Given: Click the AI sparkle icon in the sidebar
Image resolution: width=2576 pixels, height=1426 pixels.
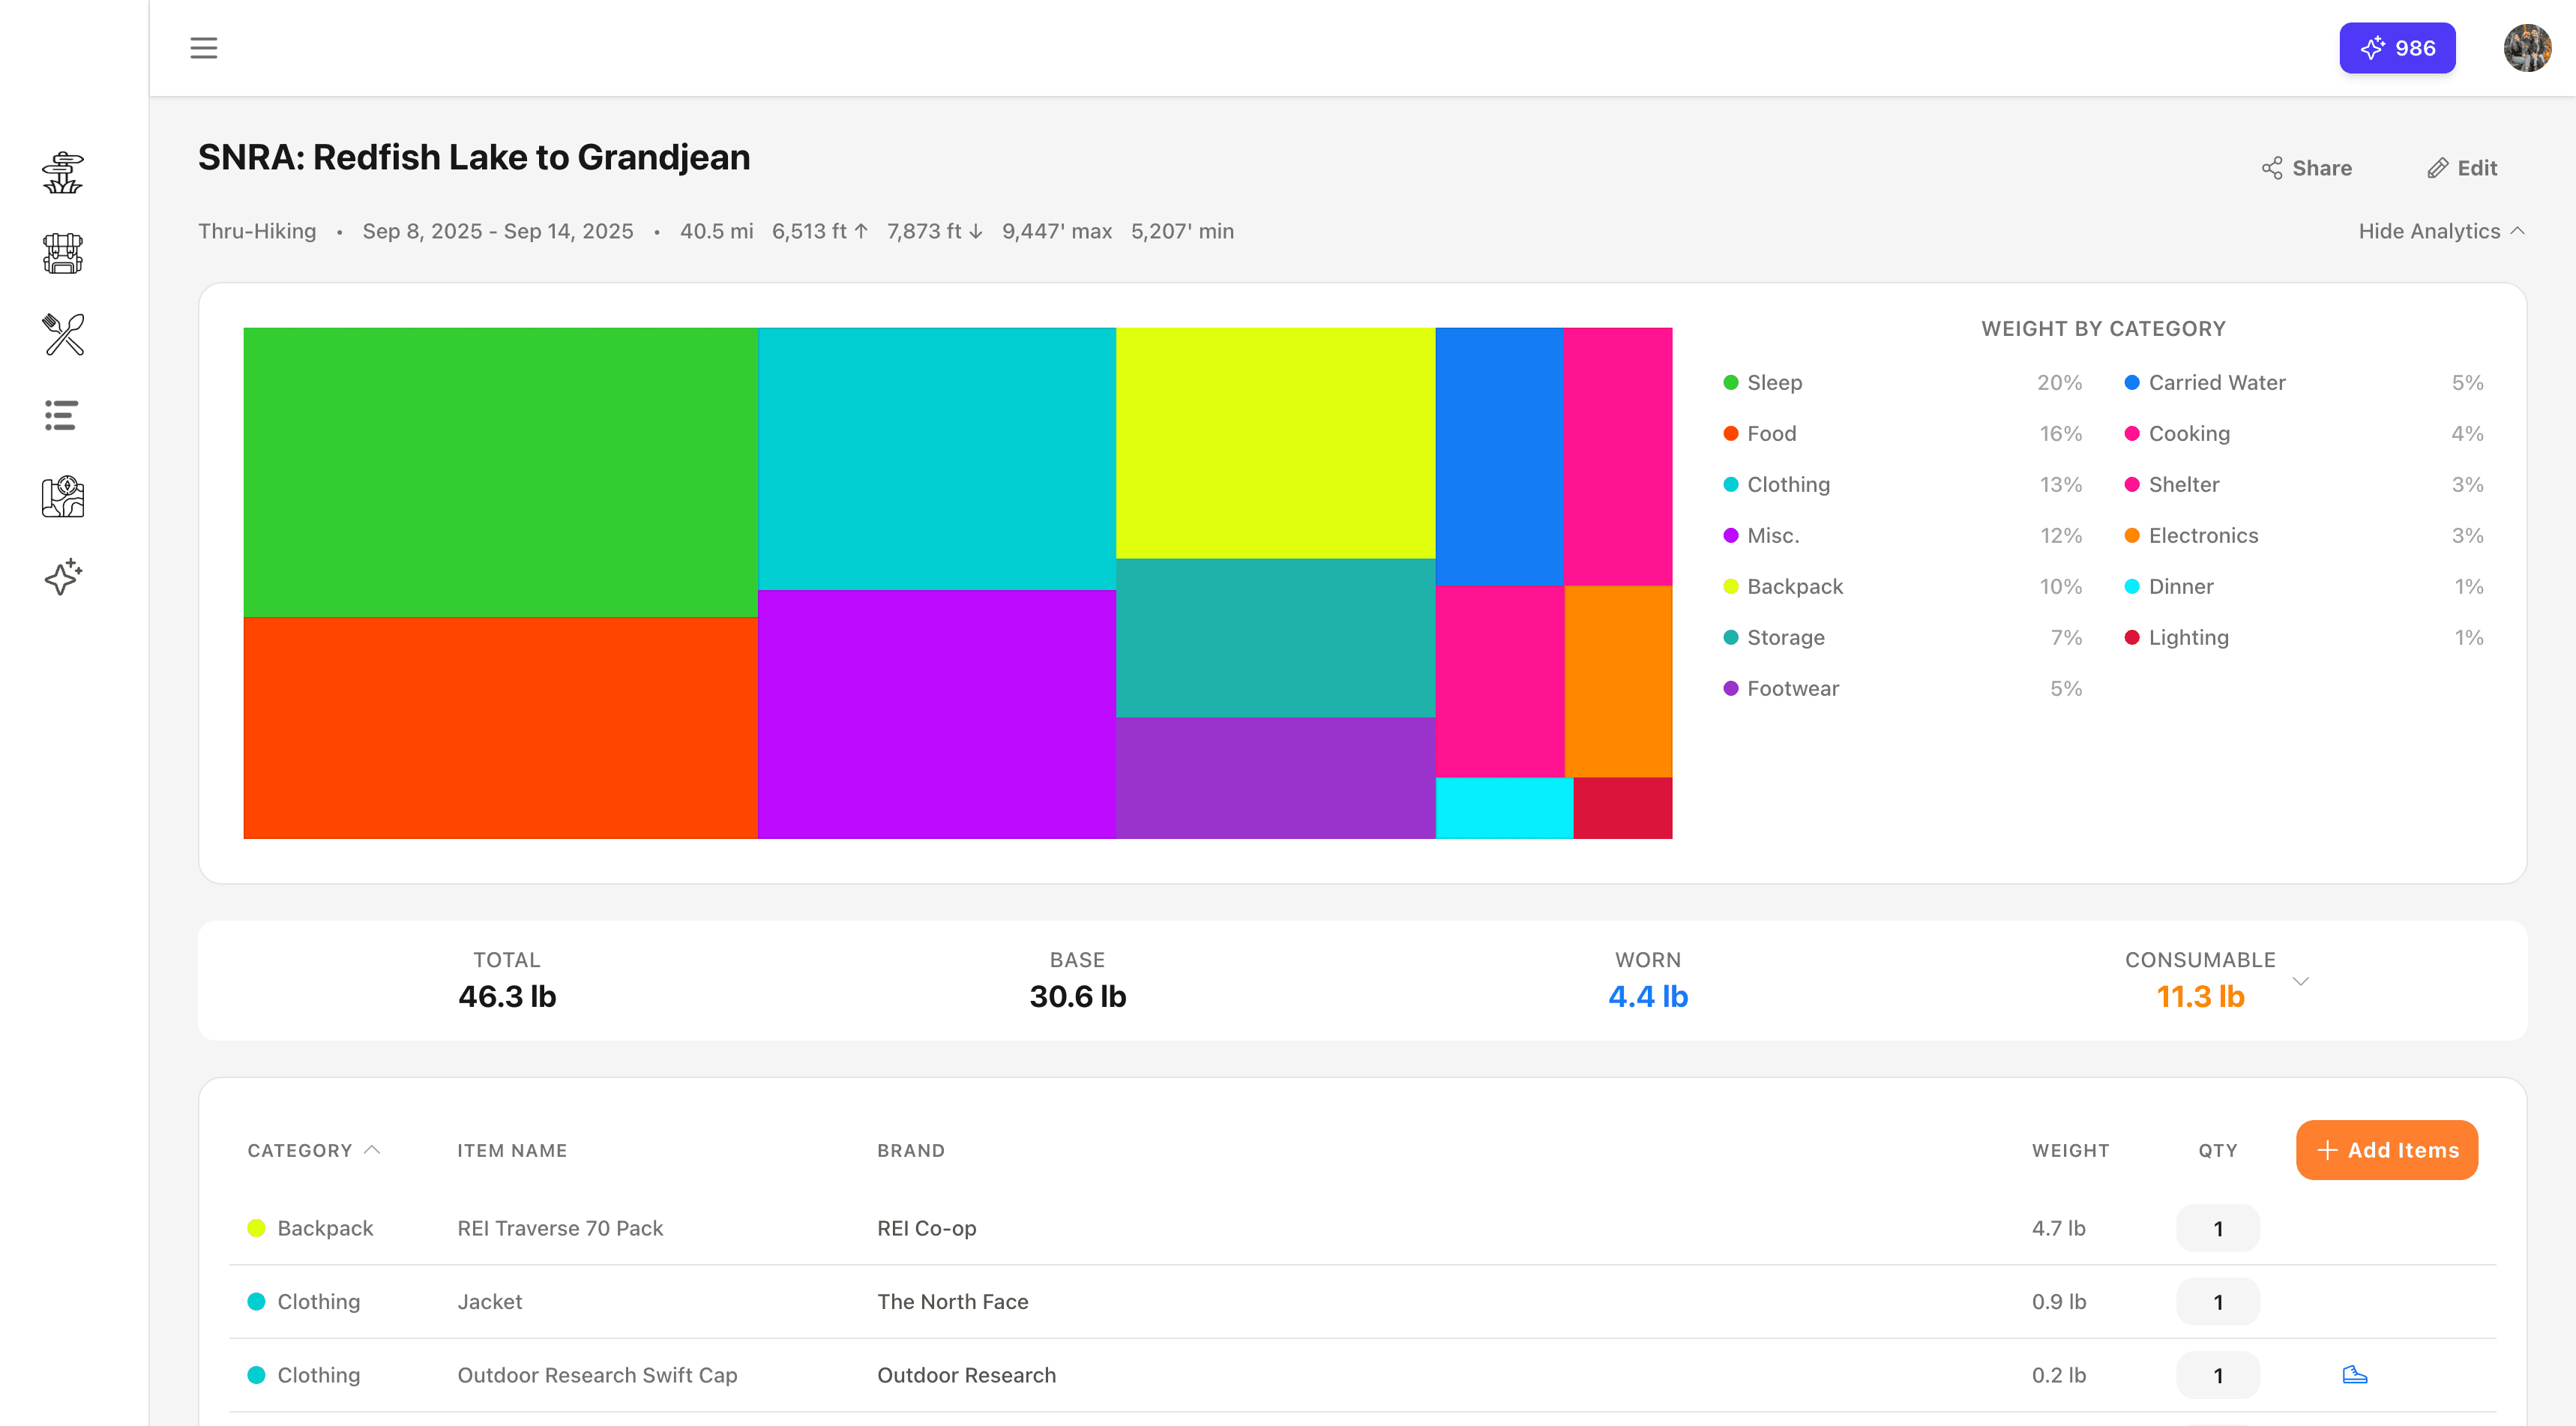Looking at the screenshot, I should (62, 576).
